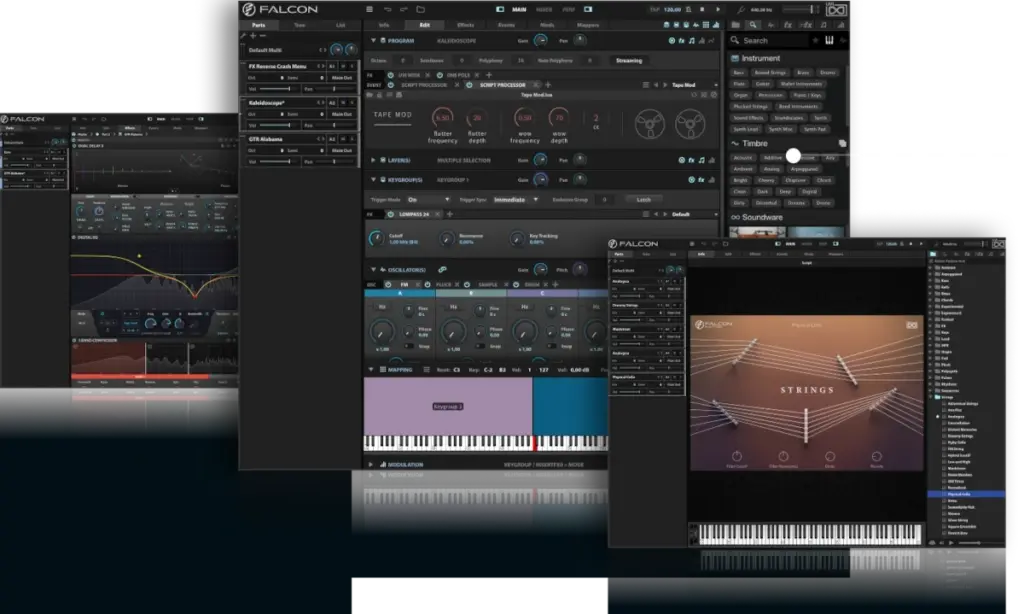The height and width of the screenshot is (614, 1024).
Task: Open the Trigger Sync Immediate dropdown
Action: 516,199
